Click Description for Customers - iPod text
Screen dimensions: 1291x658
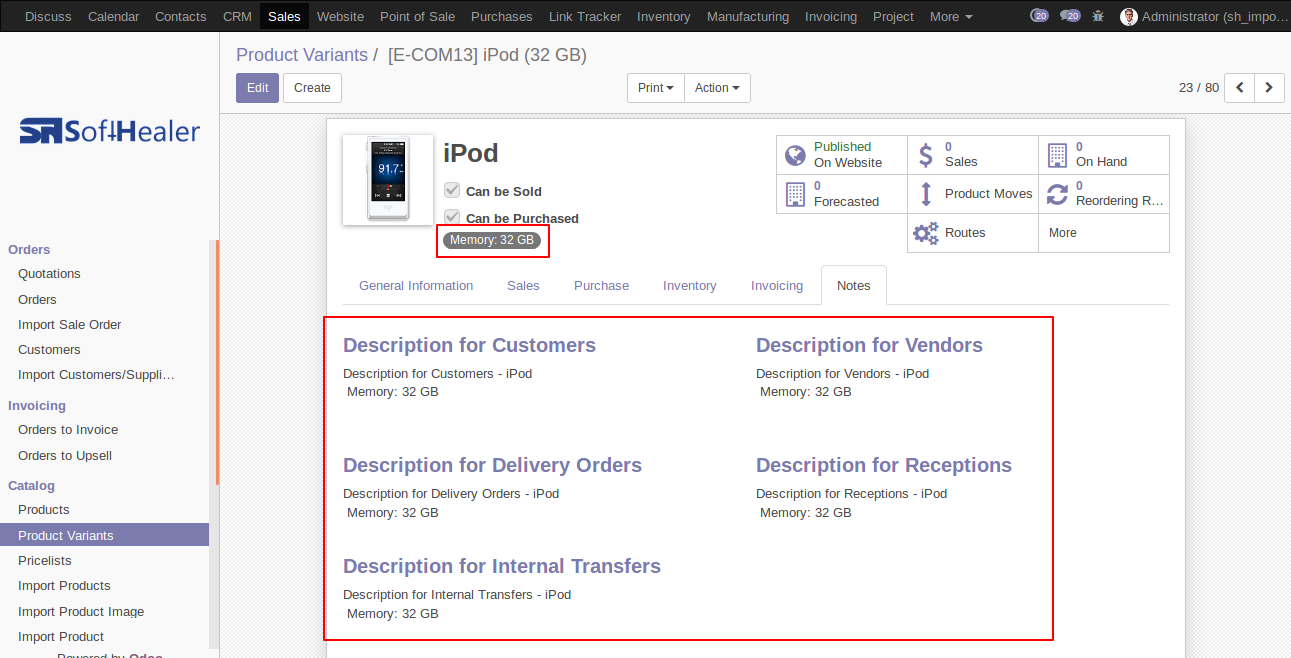[x=437, y=373]
